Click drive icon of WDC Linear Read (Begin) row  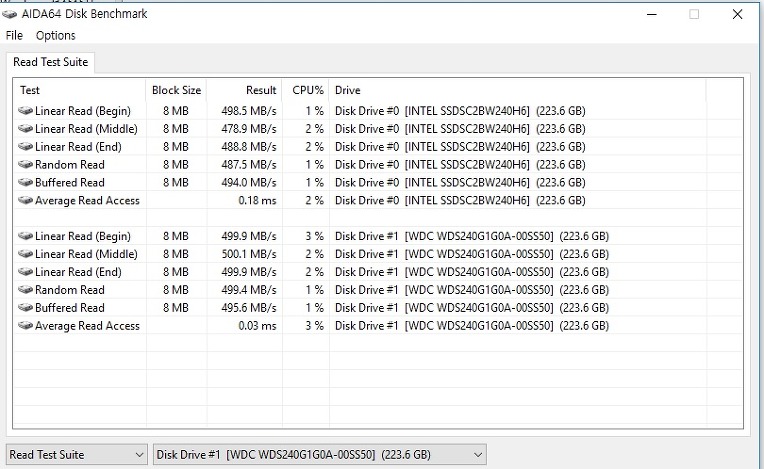(25, 236)
